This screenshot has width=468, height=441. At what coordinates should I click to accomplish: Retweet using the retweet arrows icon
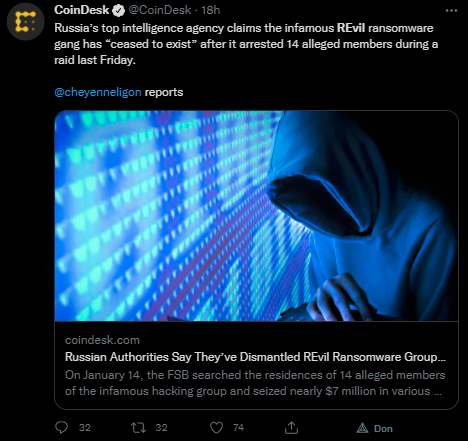pyautogui.click(x=138, y=427)
